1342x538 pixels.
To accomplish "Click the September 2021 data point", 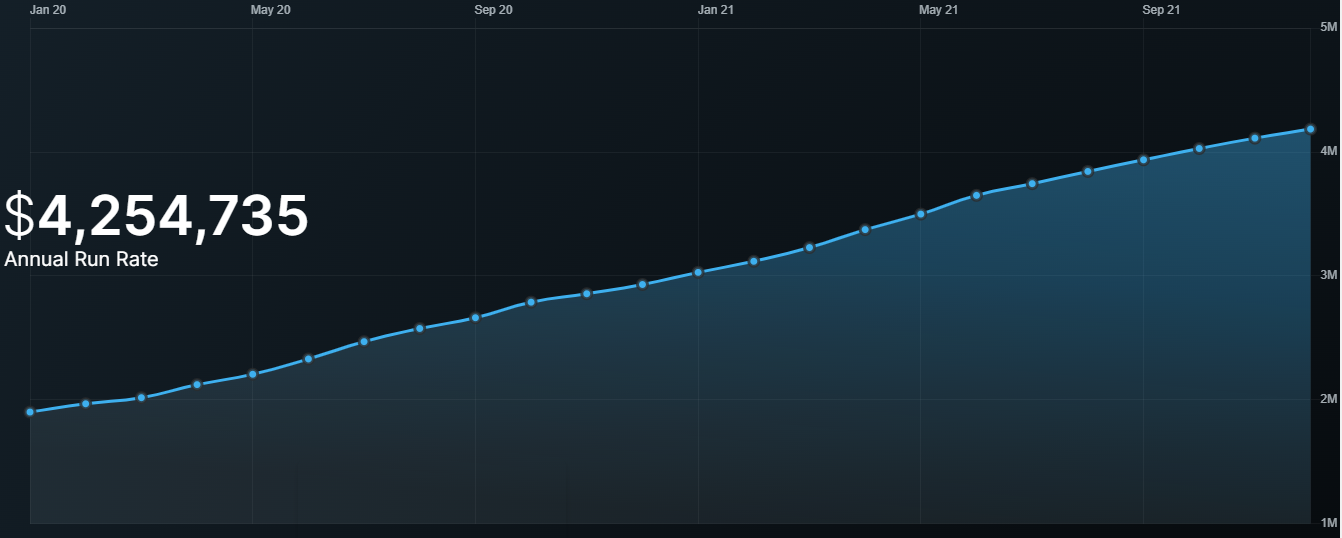I will [1143, 160].
